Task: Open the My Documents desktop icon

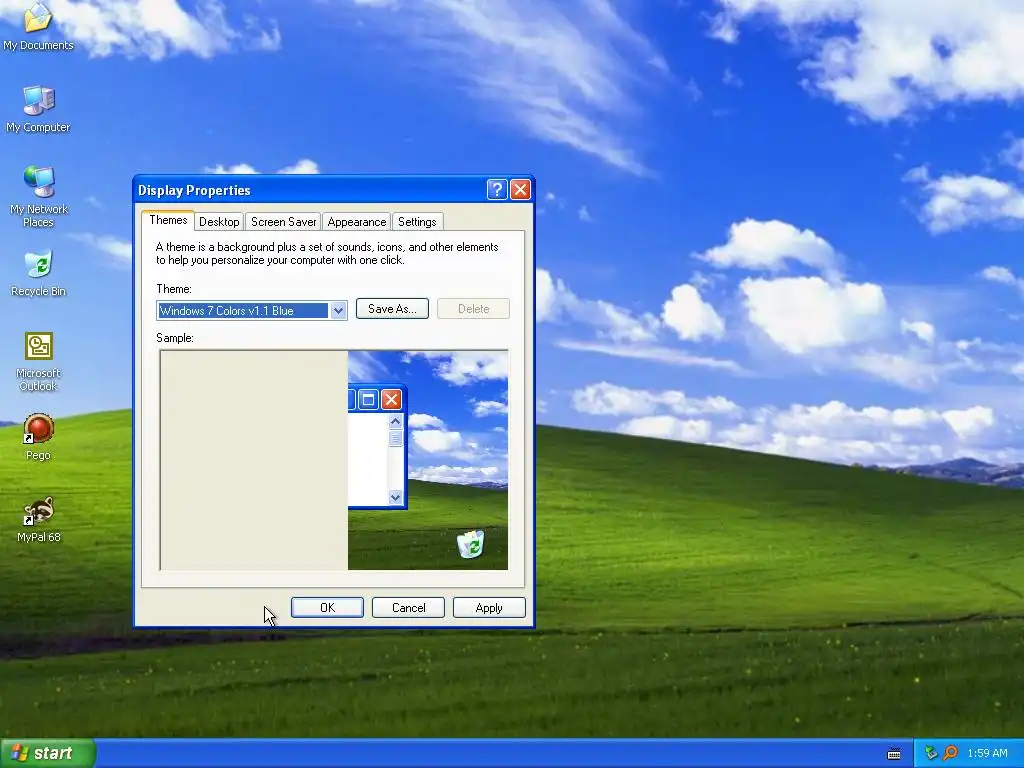Action: (38, 26)
